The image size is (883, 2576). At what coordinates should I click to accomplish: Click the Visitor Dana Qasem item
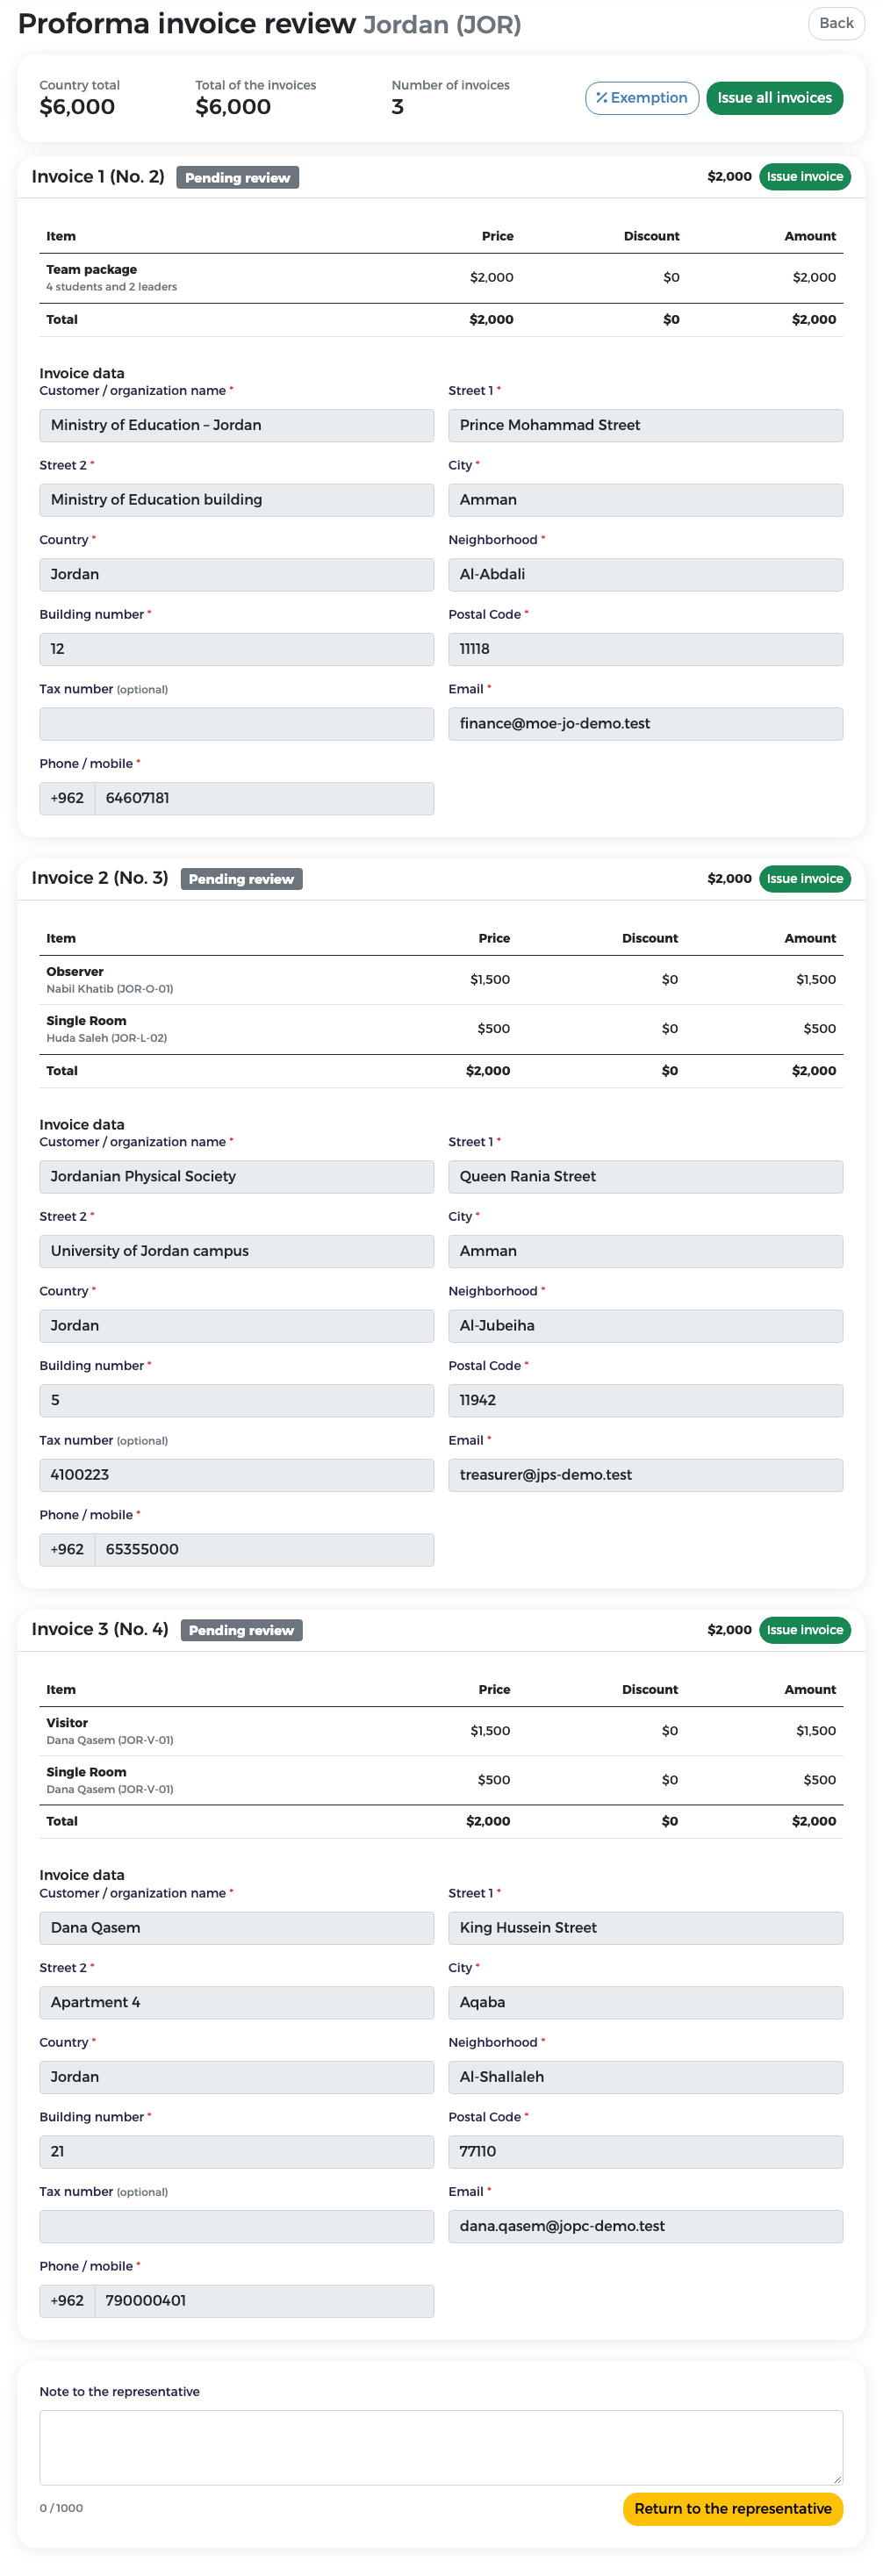click(x=441, y=1731)
